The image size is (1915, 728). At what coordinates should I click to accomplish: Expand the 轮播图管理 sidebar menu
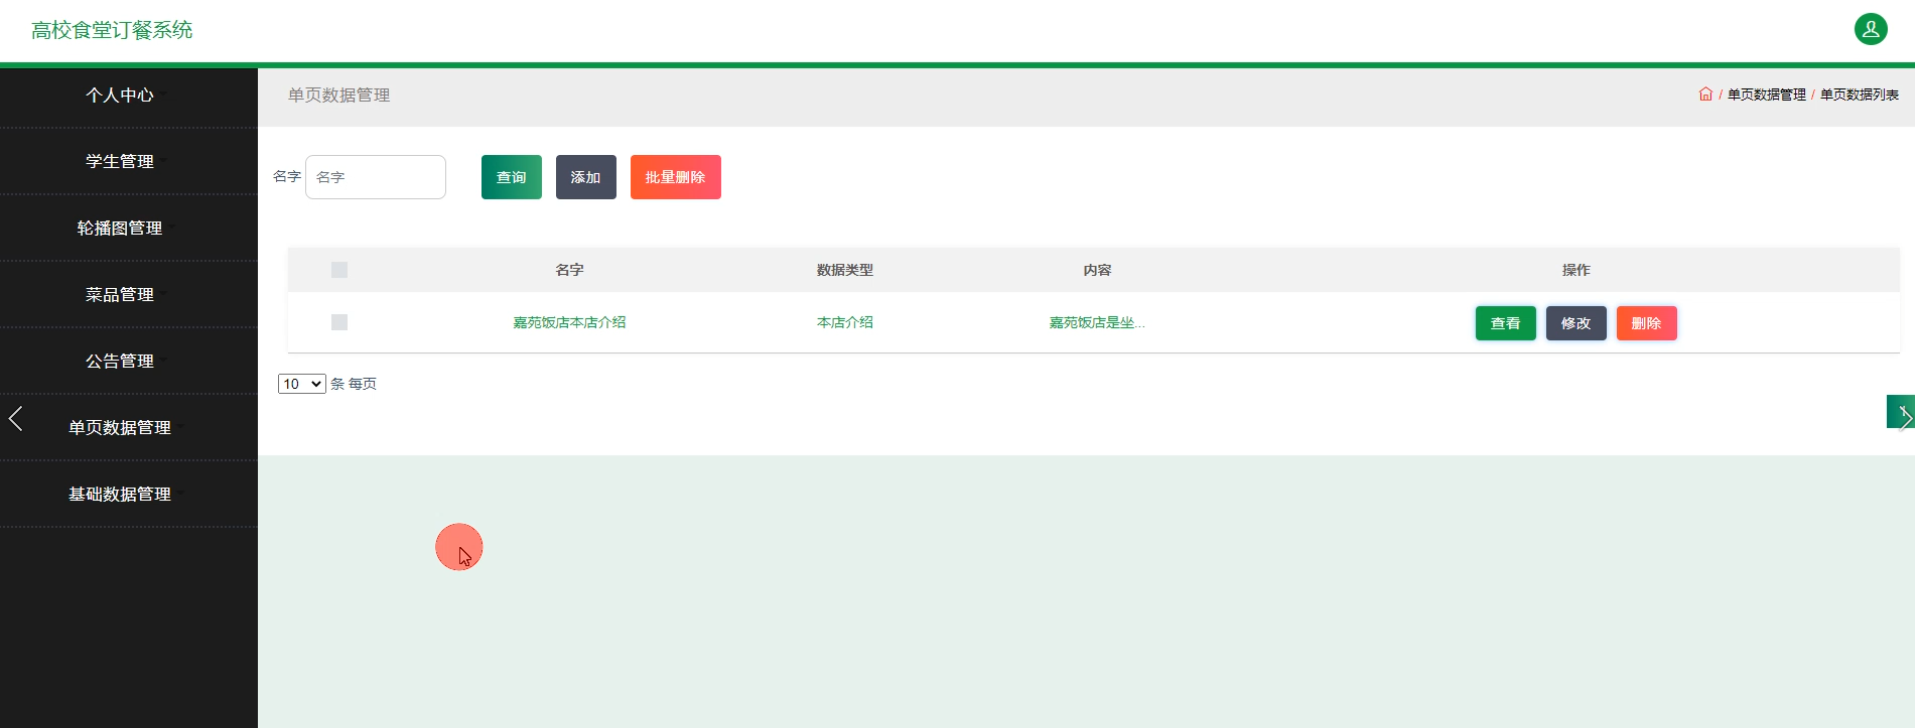tap(120, 228)
